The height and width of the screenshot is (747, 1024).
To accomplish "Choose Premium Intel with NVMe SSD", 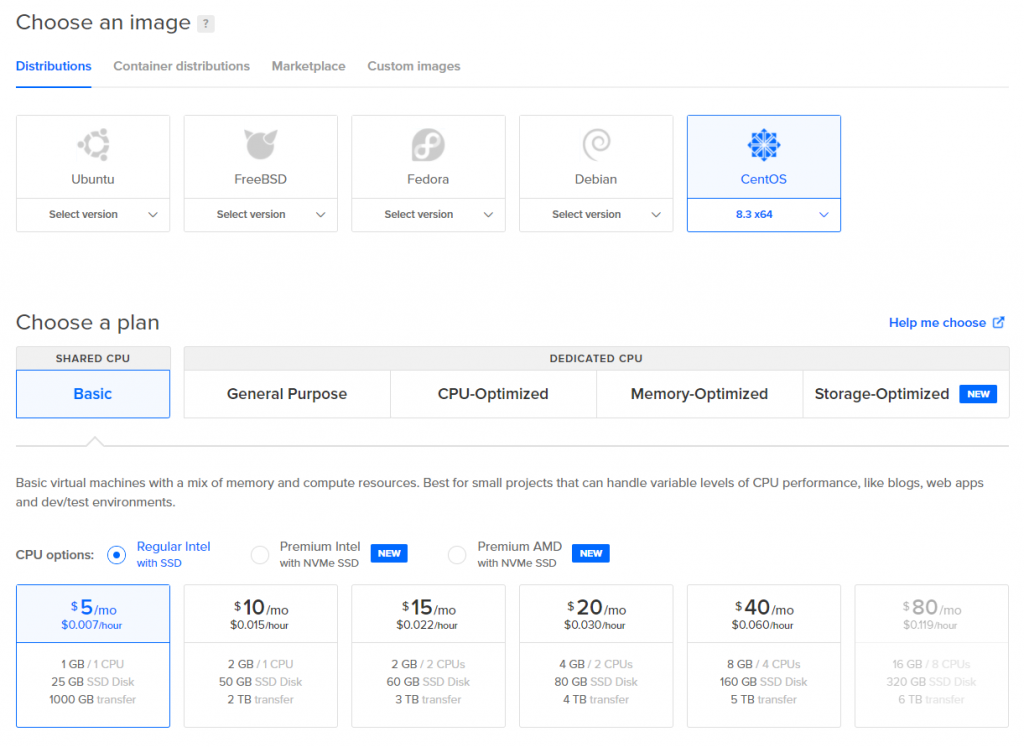I will click(x=260, y=553).
